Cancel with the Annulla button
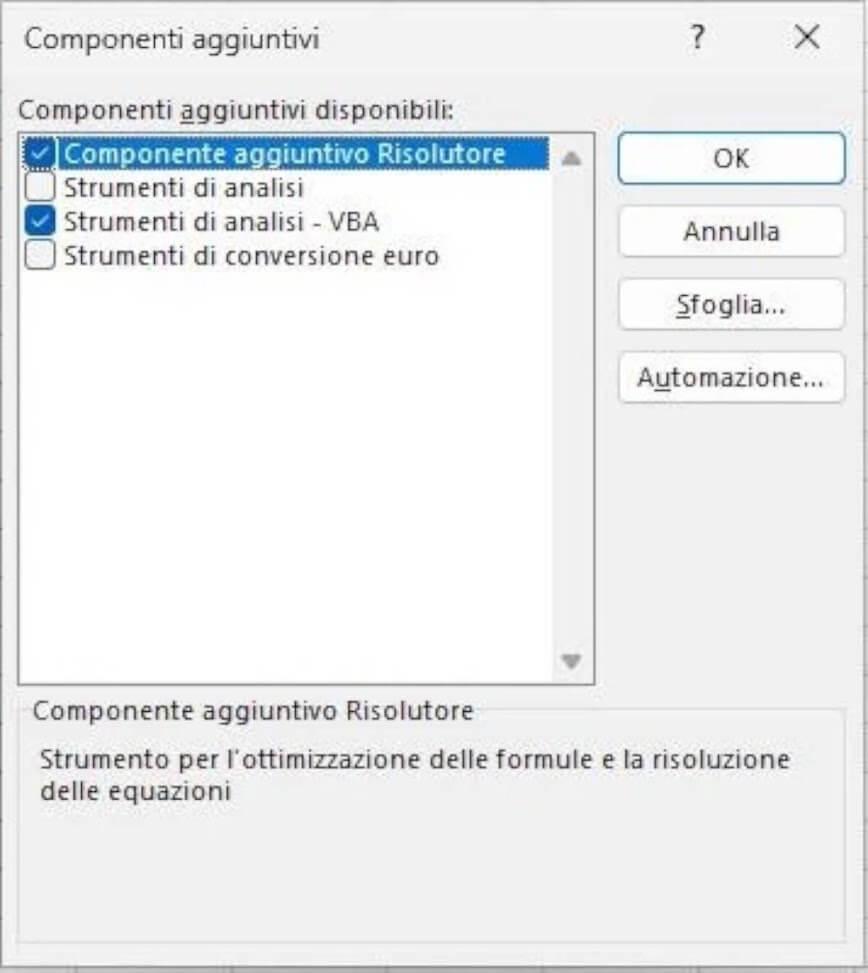 click(732, 231)
